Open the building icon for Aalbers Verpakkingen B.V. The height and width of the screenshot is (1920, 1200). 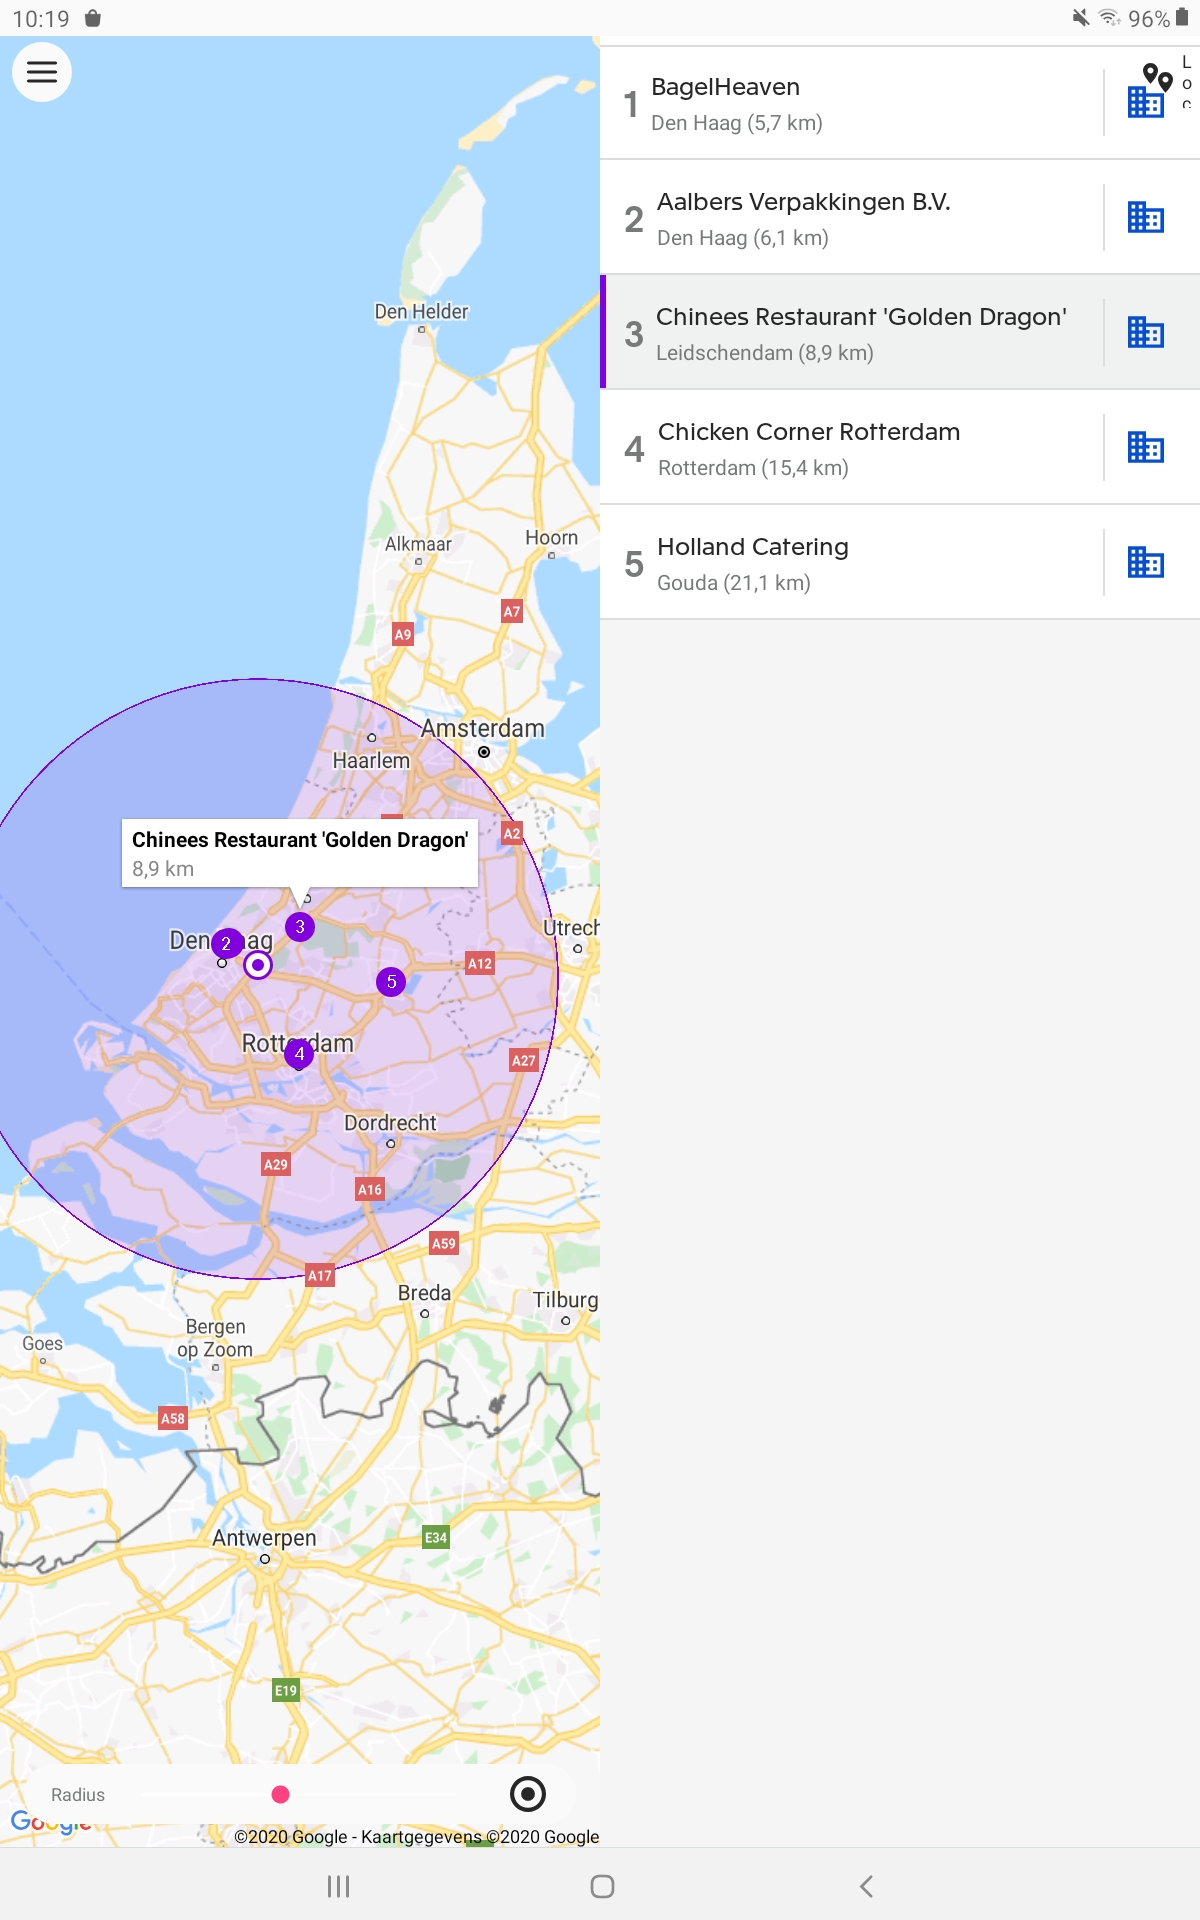[x=1145, y=217]
